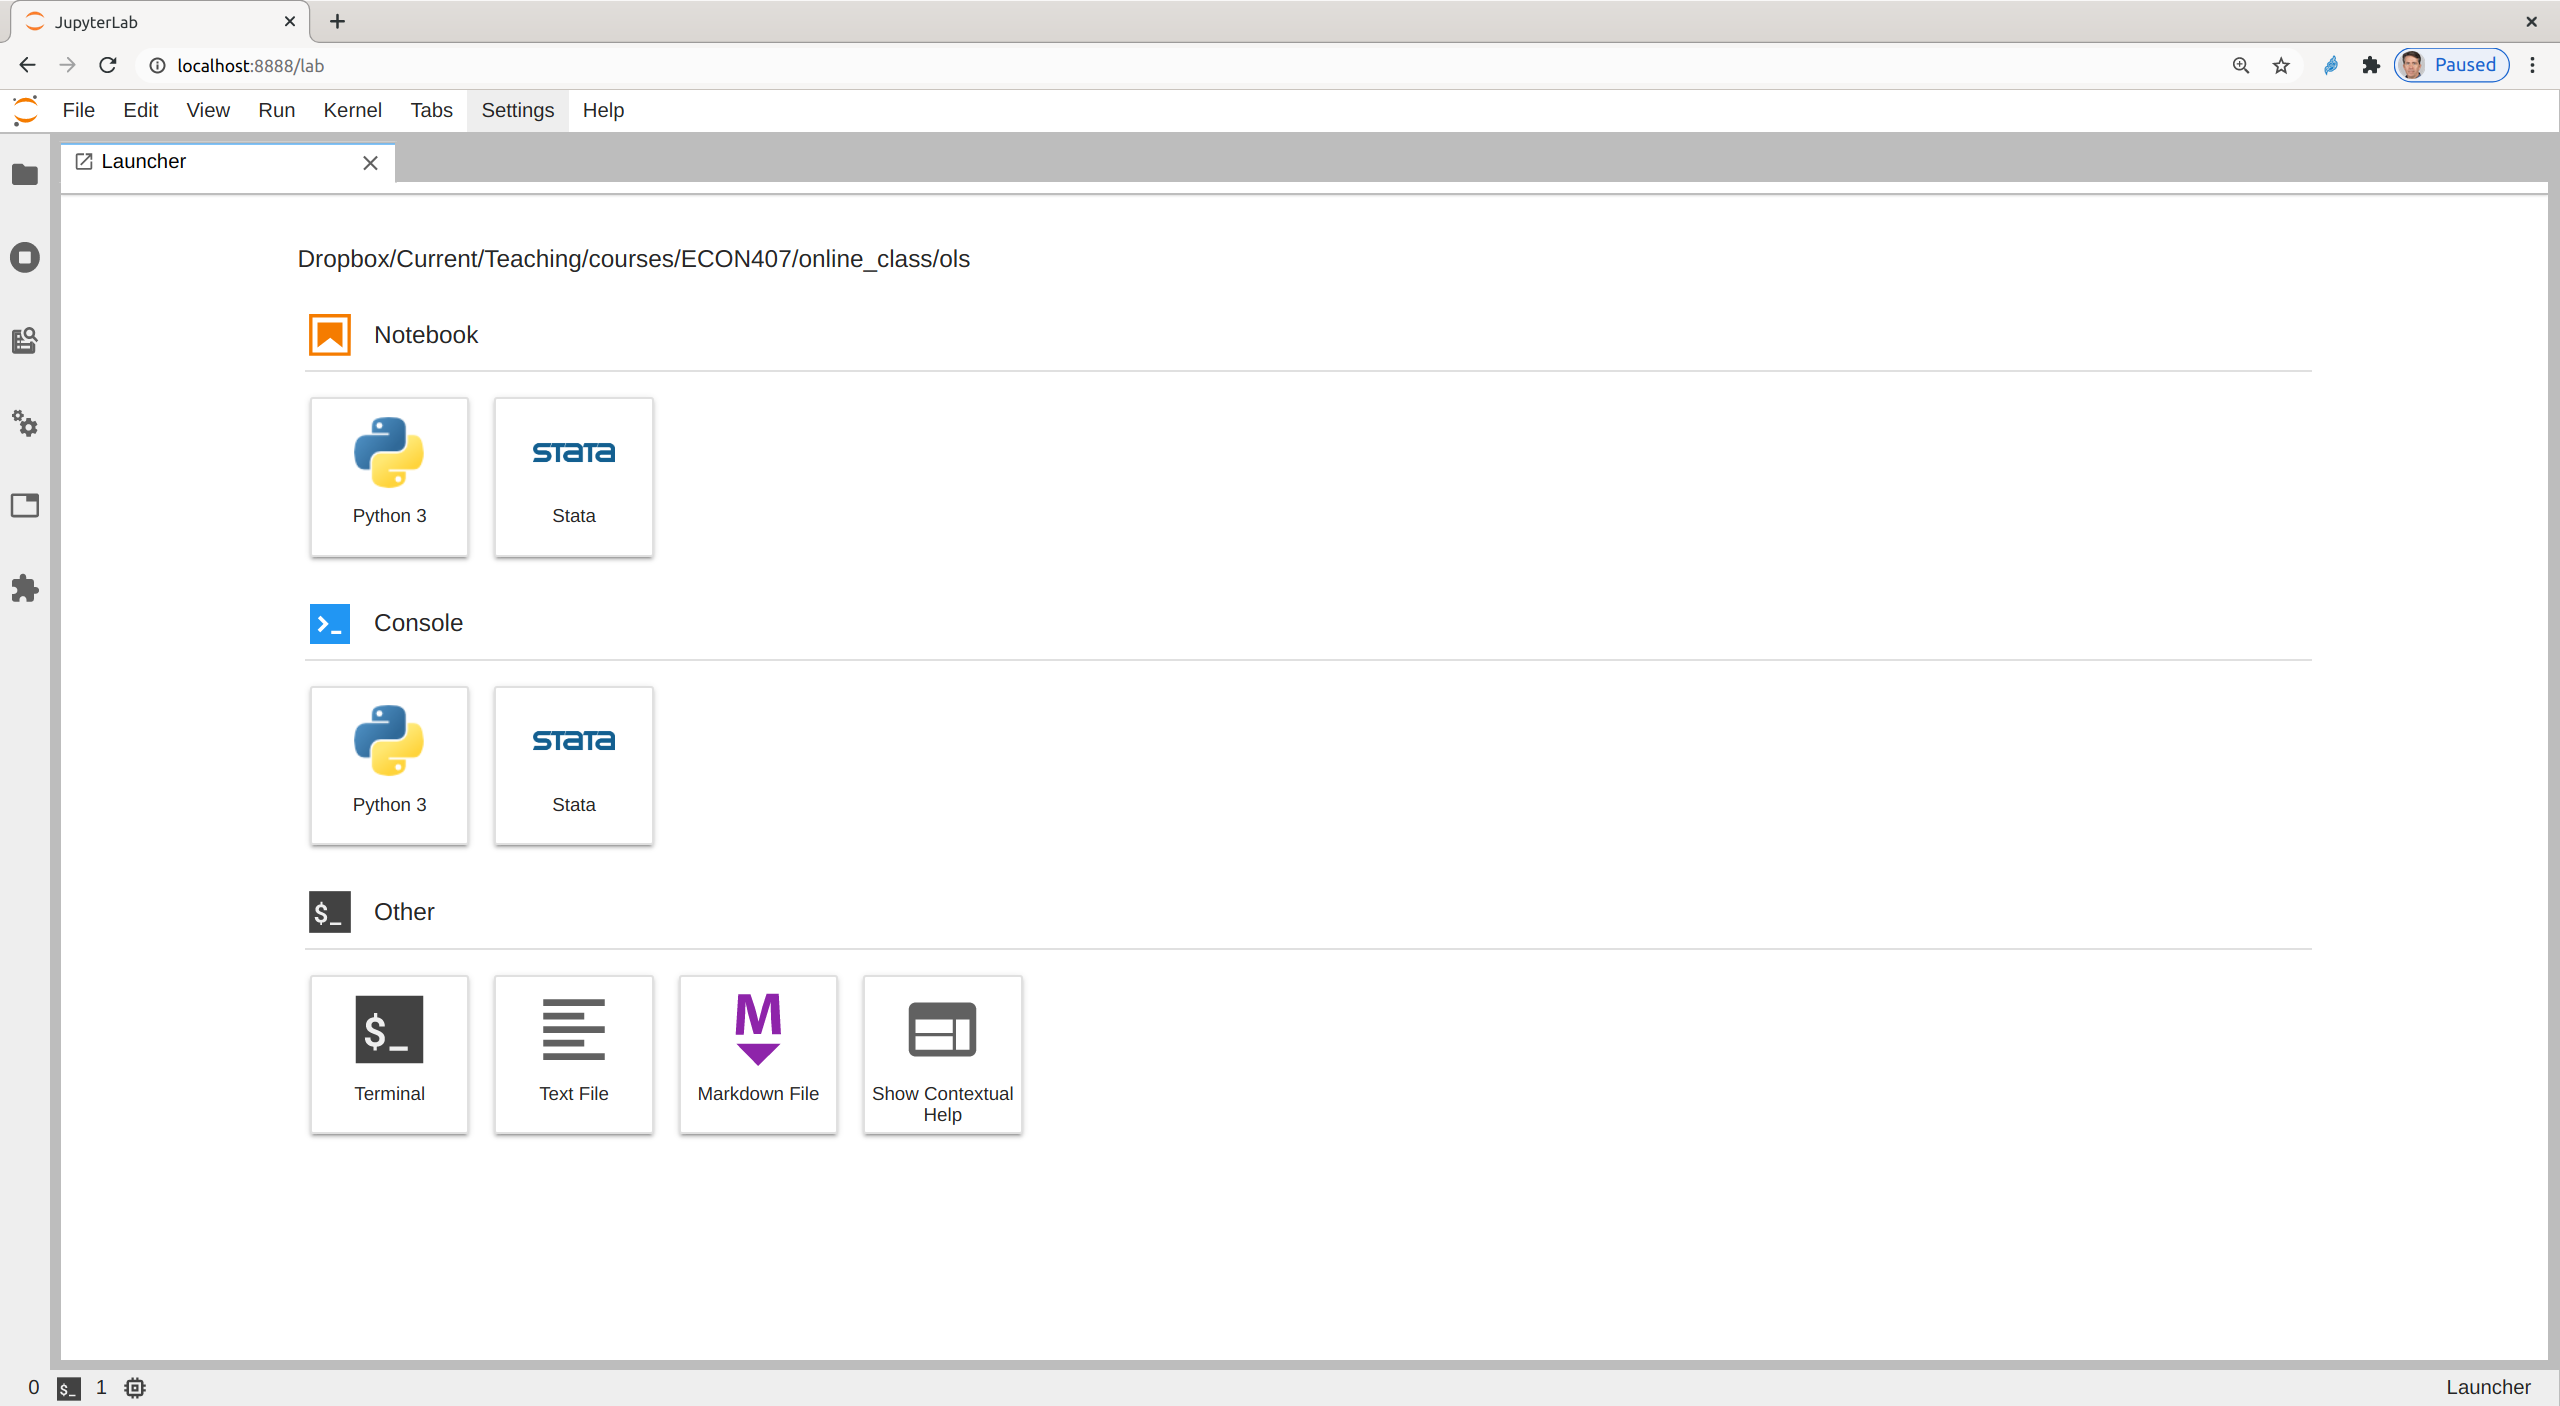
Task: Open Extension Manager puzzle sidebar icon
Action: 25,589
